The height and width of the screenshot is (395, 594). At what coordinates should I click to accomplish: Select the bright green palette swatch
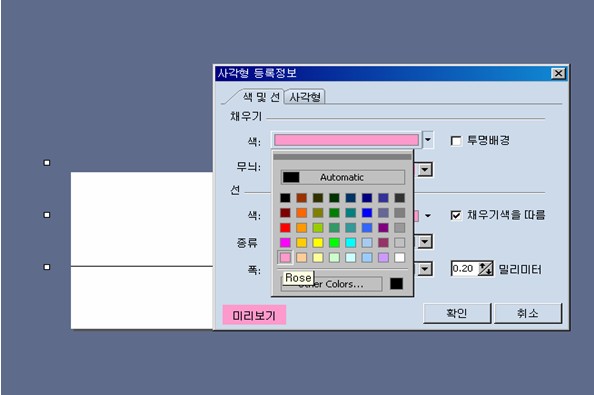(334, 243)
